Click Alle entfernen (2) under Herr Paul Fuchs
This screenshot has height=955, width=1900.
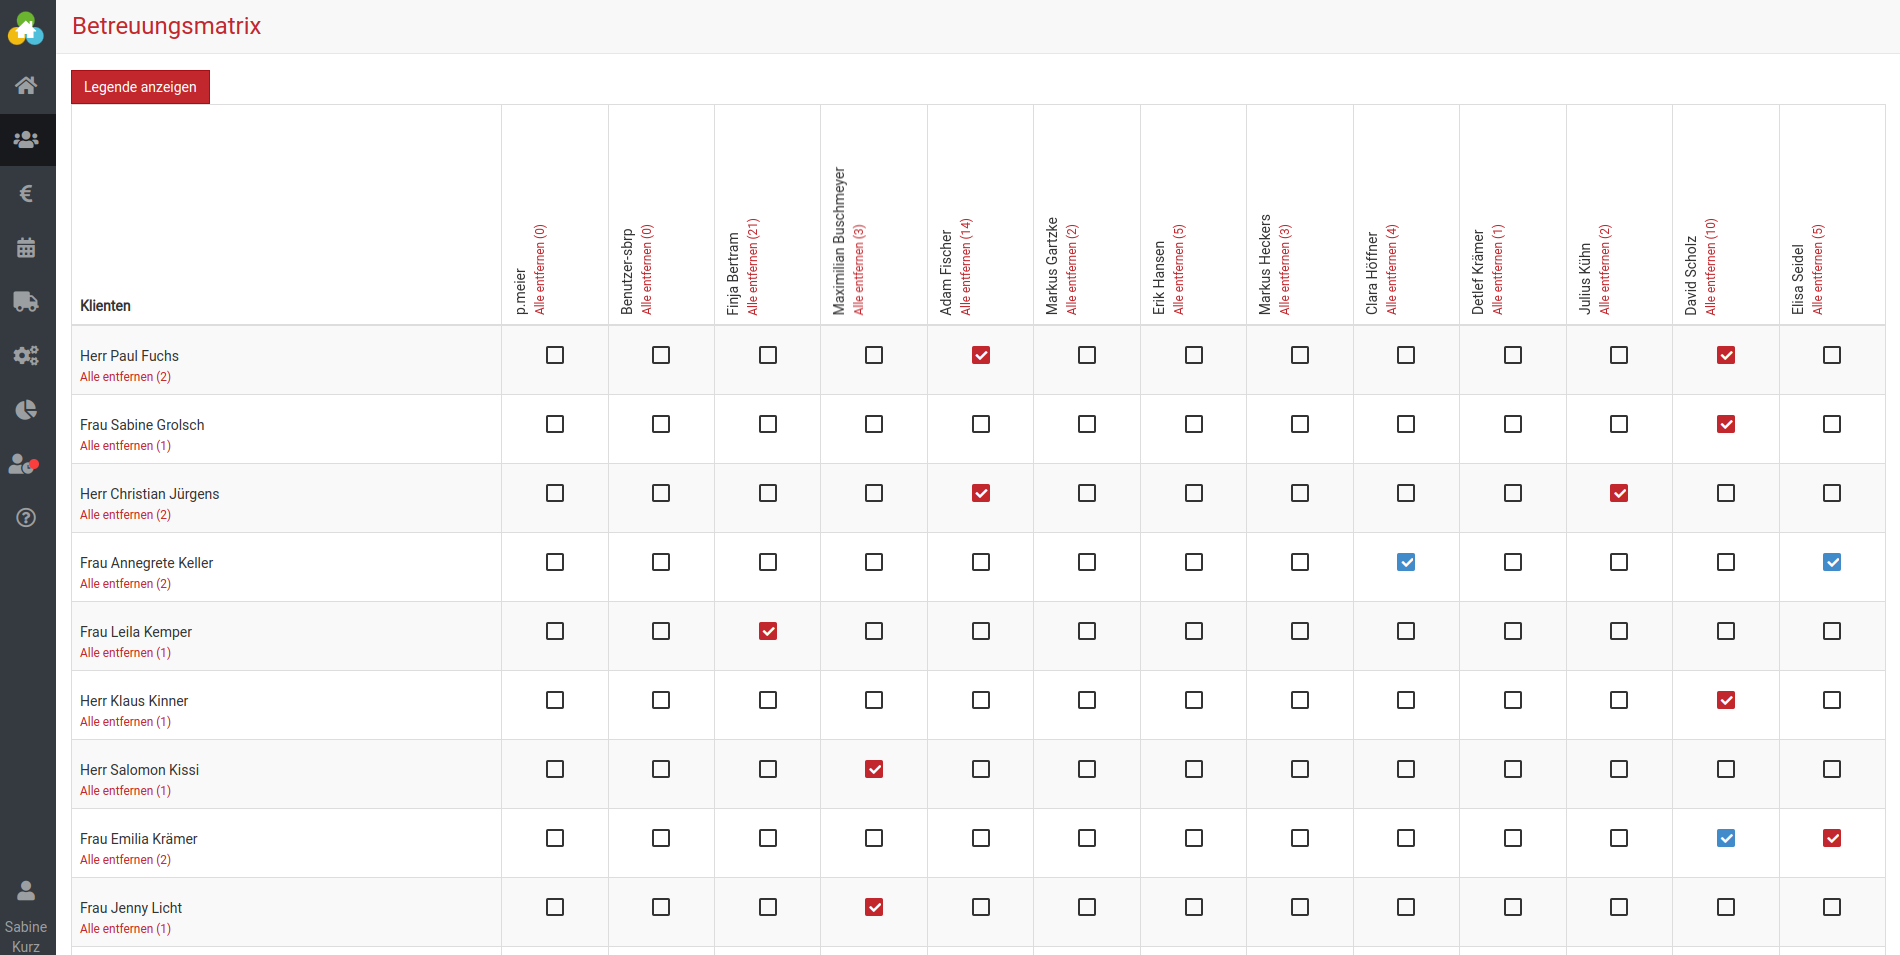click(125, 377)
